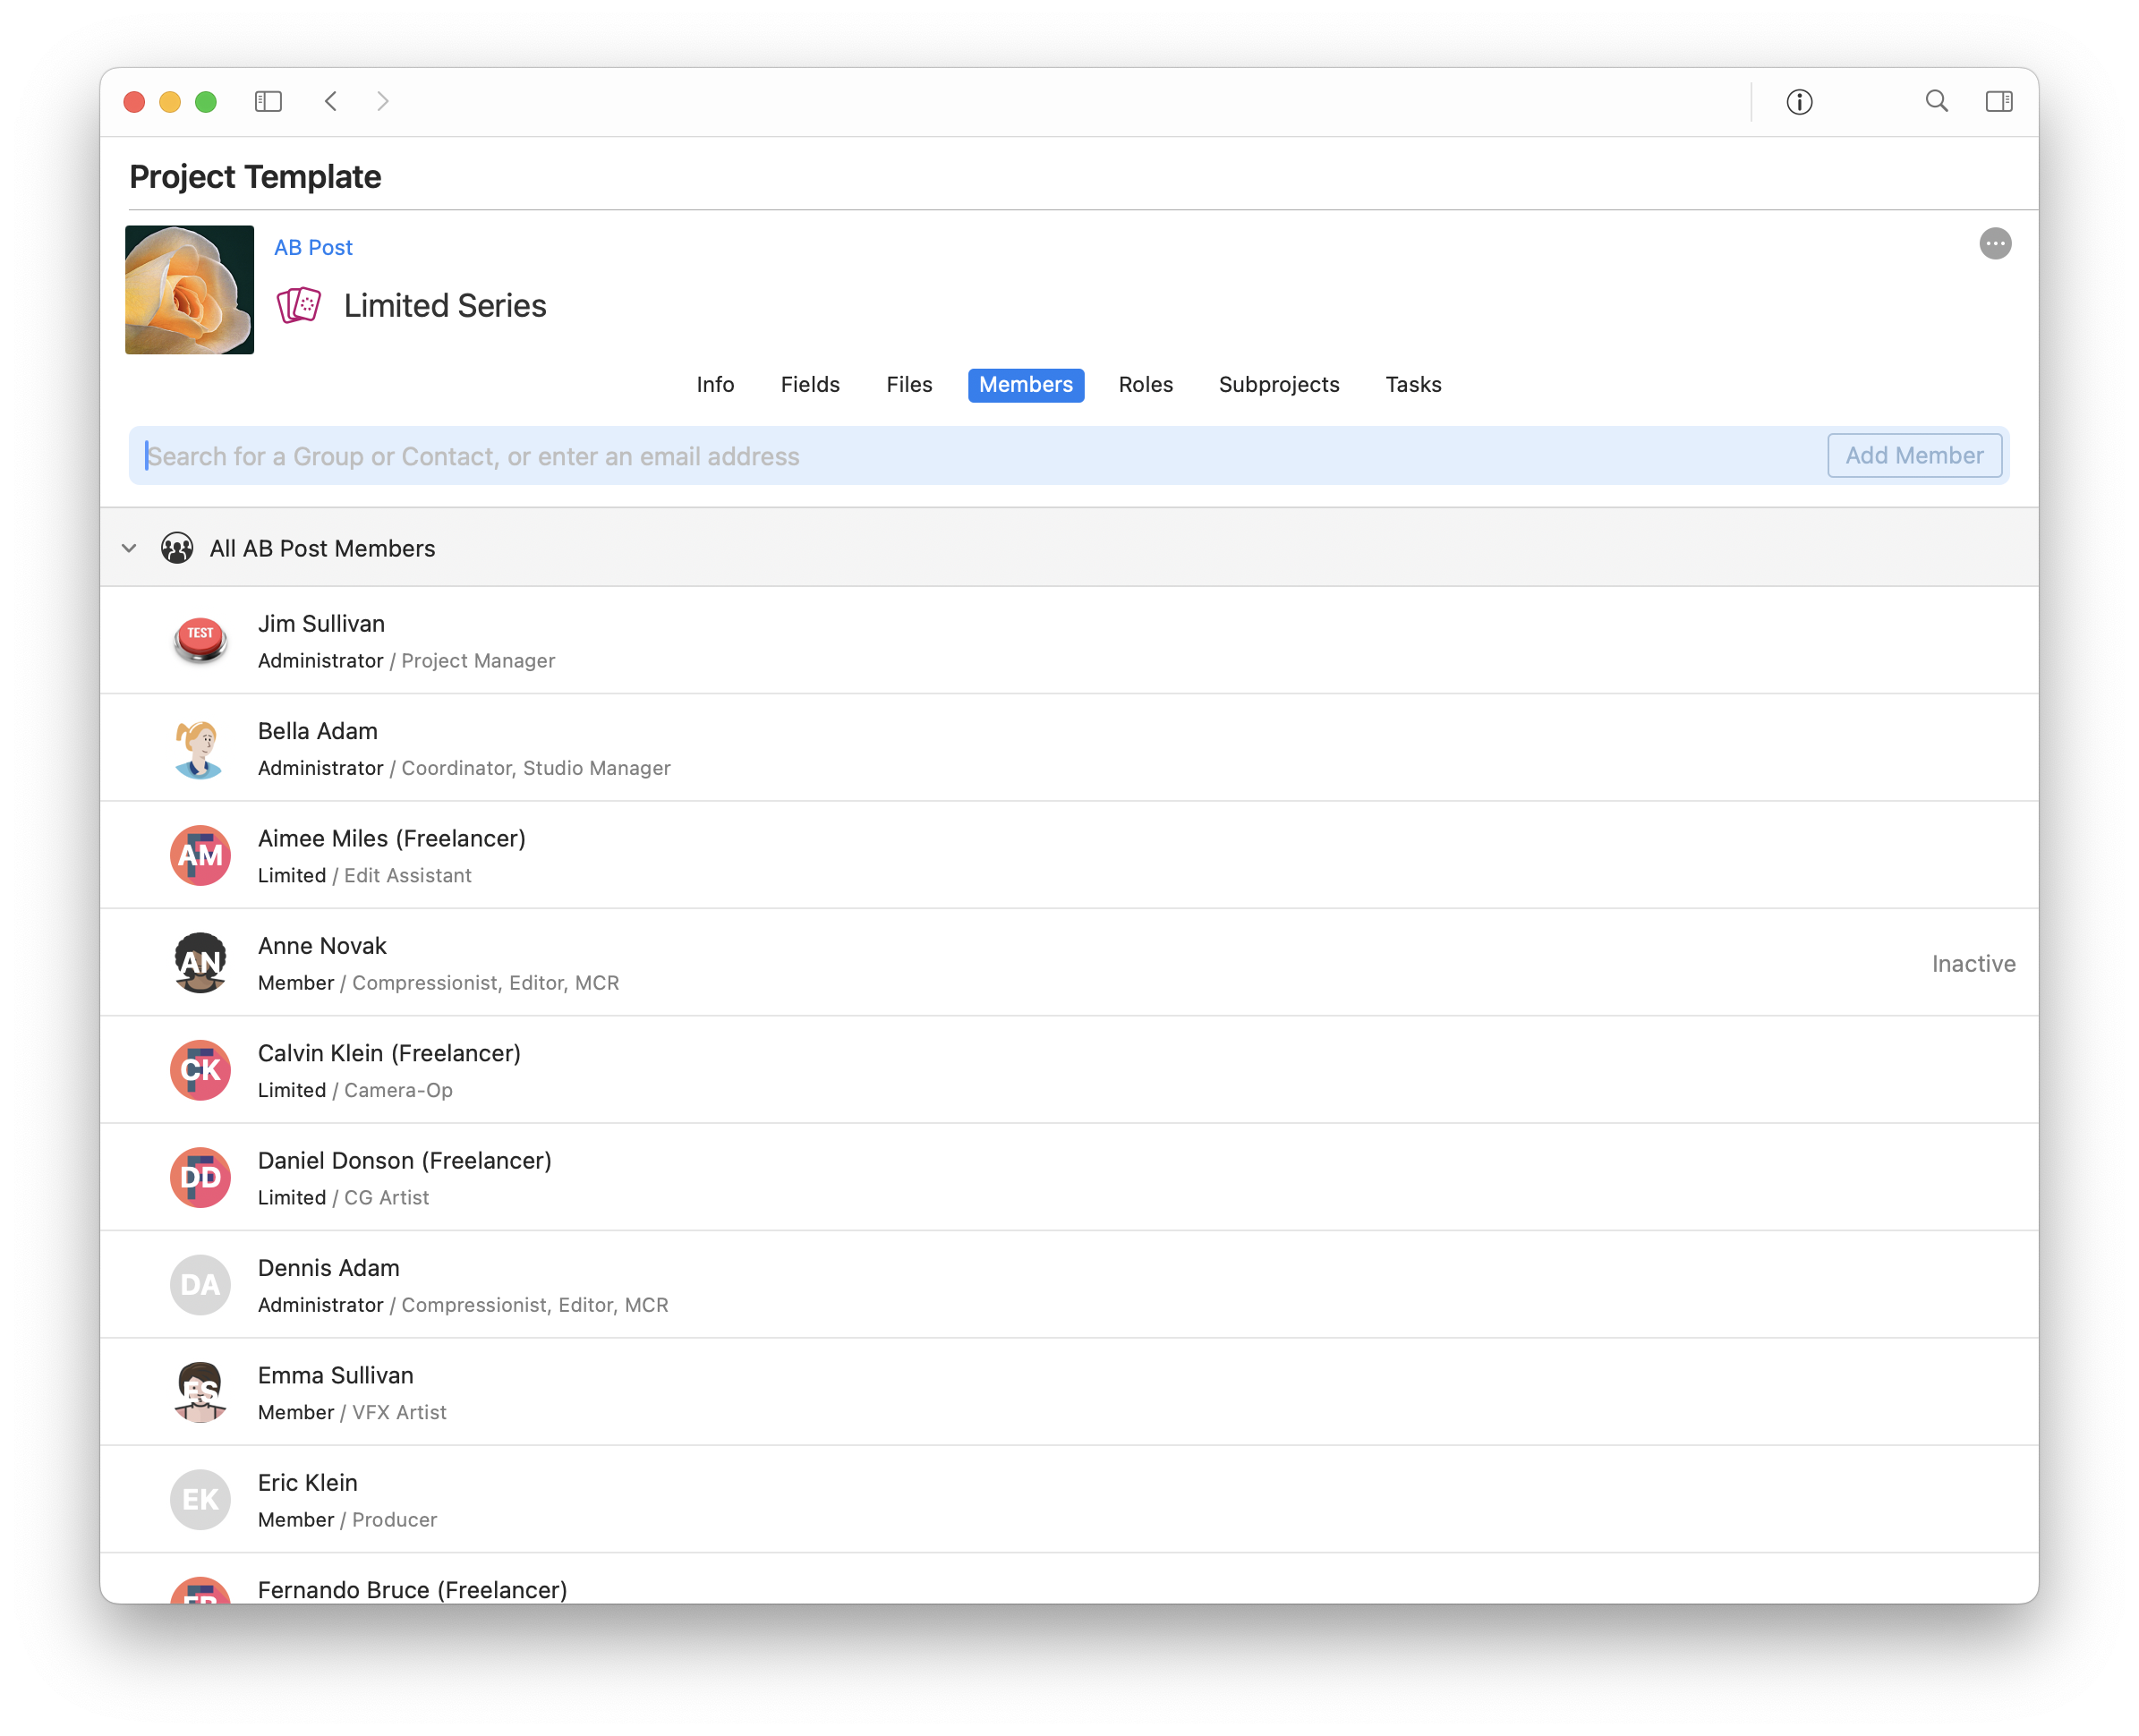Follow the AB Post link
2139x1736 pixels.
coord(313,248)
